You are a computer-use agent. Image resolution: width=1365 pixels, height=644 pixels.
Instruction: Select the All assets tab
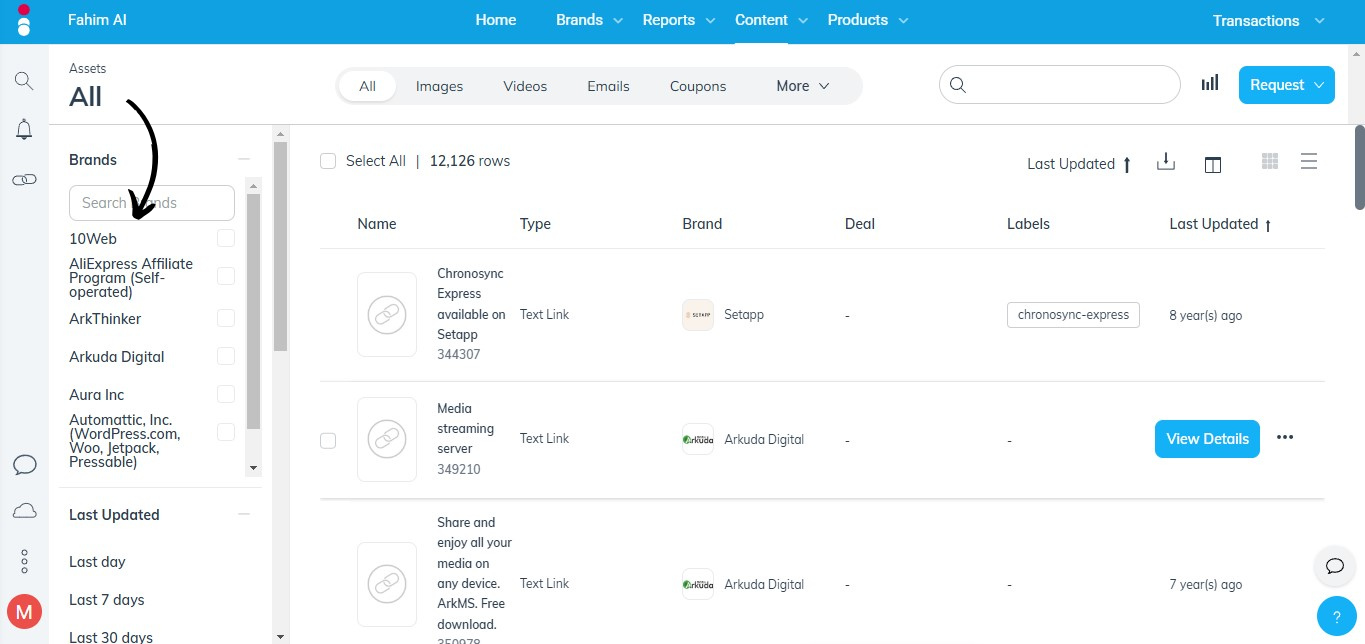[x=368, y=86]
